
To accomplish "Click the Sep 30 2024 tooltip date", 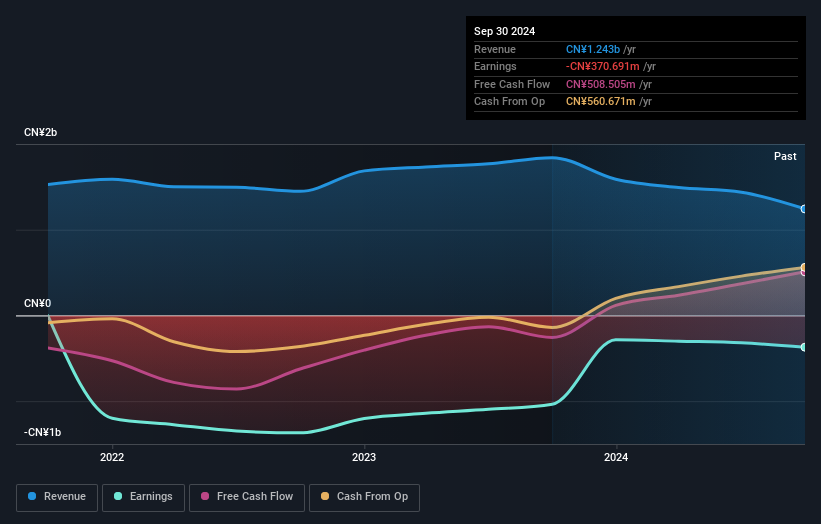I will tap(504, 31).
